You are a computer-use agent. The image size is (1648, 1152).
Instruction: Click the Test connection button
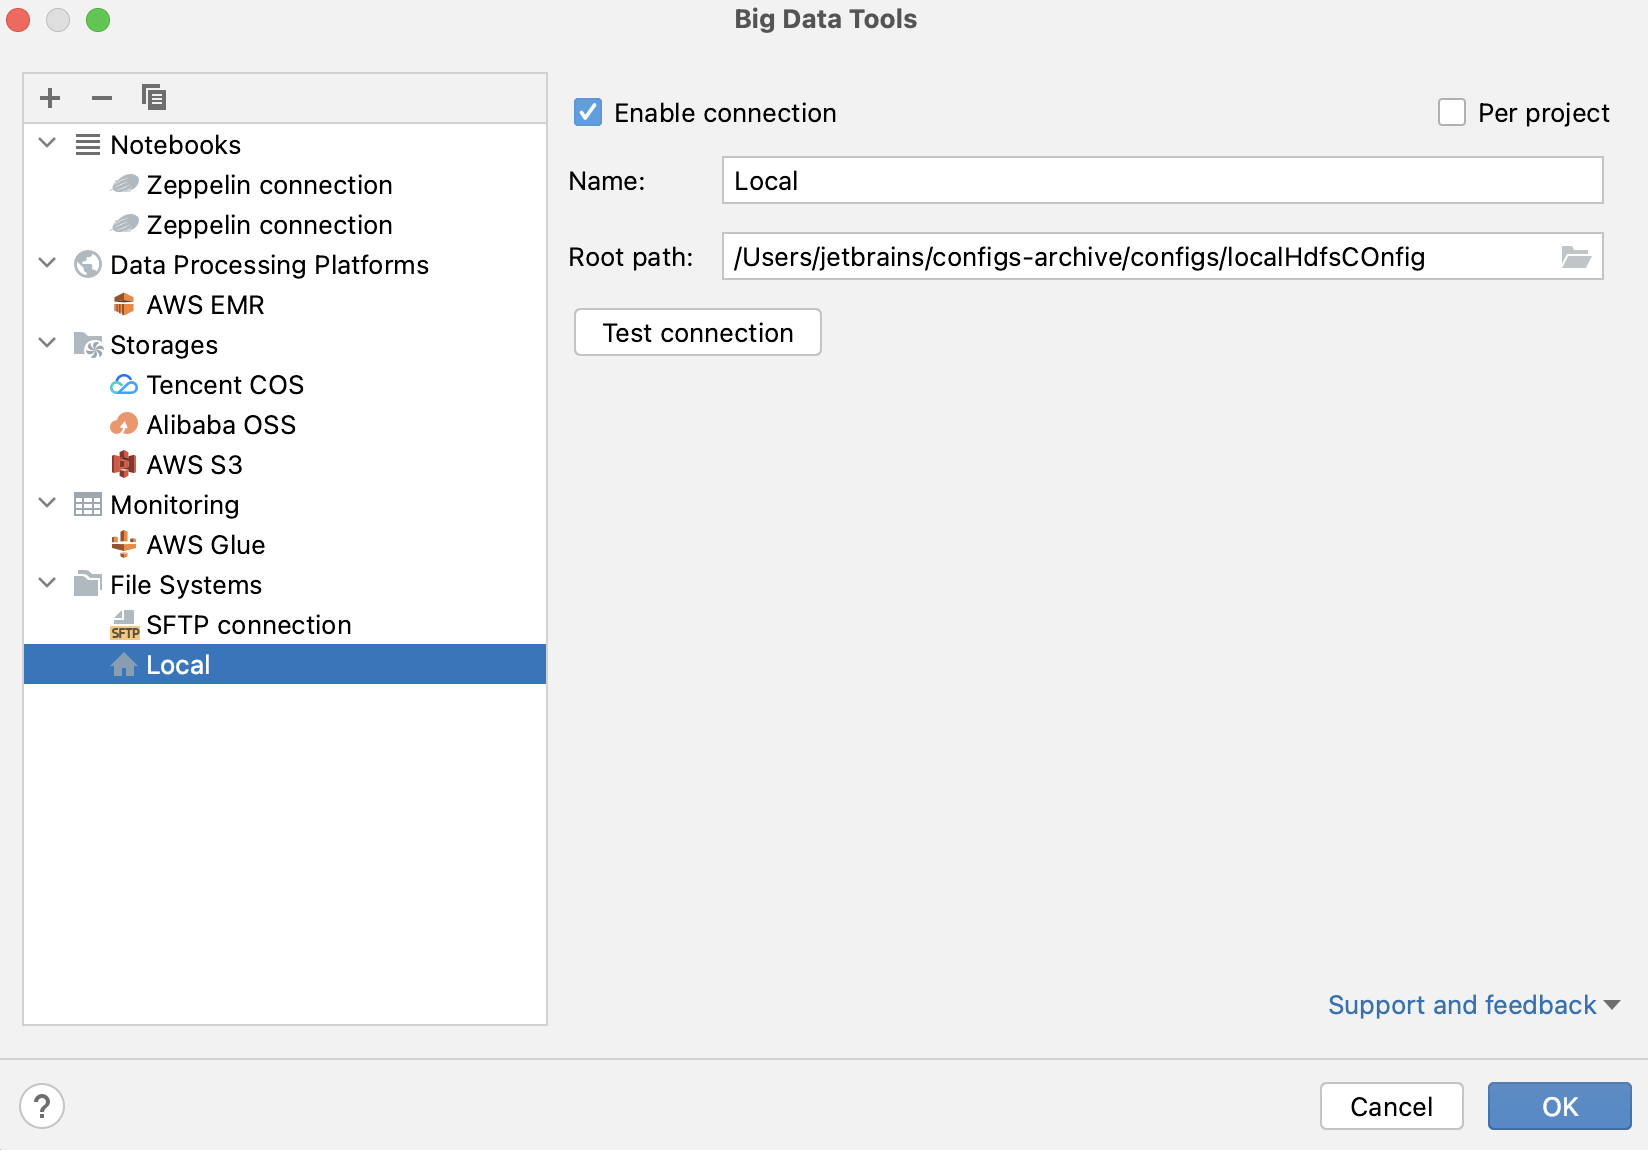(698, 332)
